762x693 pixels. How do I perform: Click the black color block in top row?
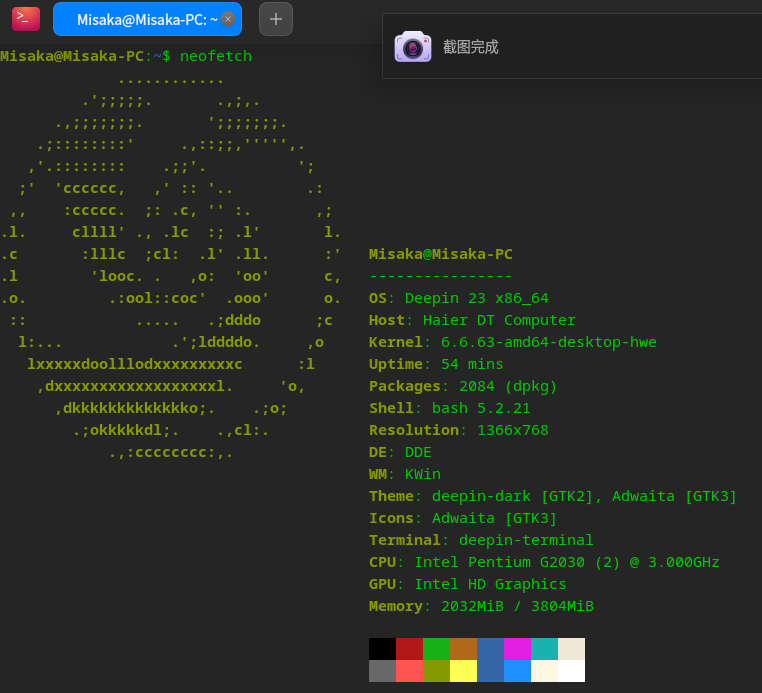click(x=382, y=649)
